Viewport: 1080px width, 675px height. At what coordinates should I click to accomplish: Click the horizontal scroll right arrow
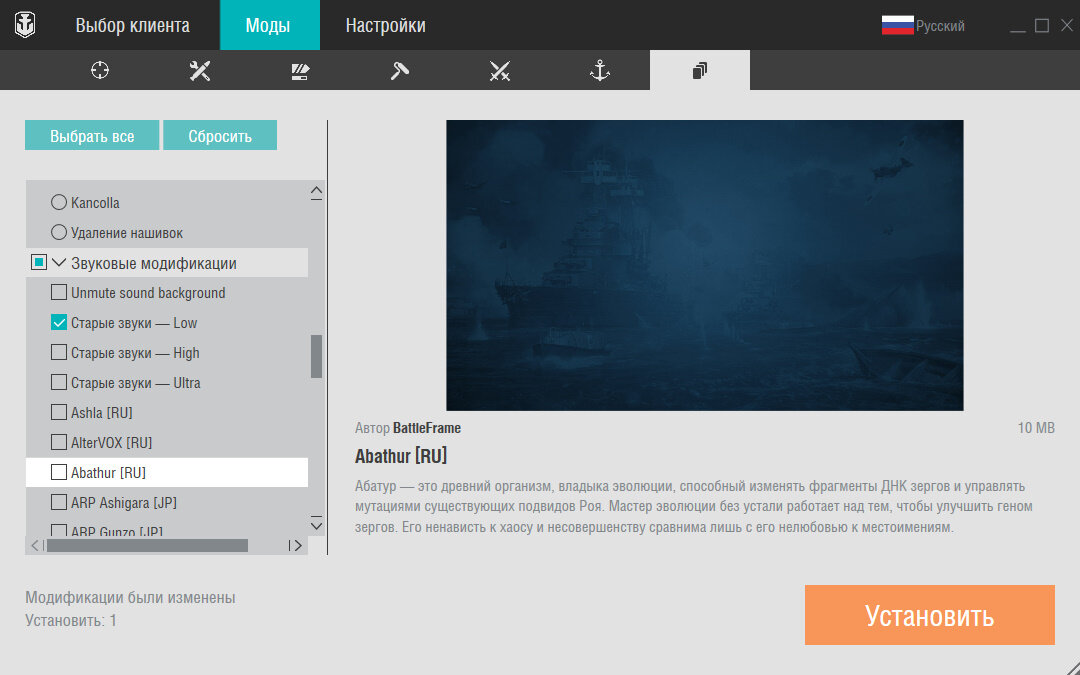click(x=296, y=546)
